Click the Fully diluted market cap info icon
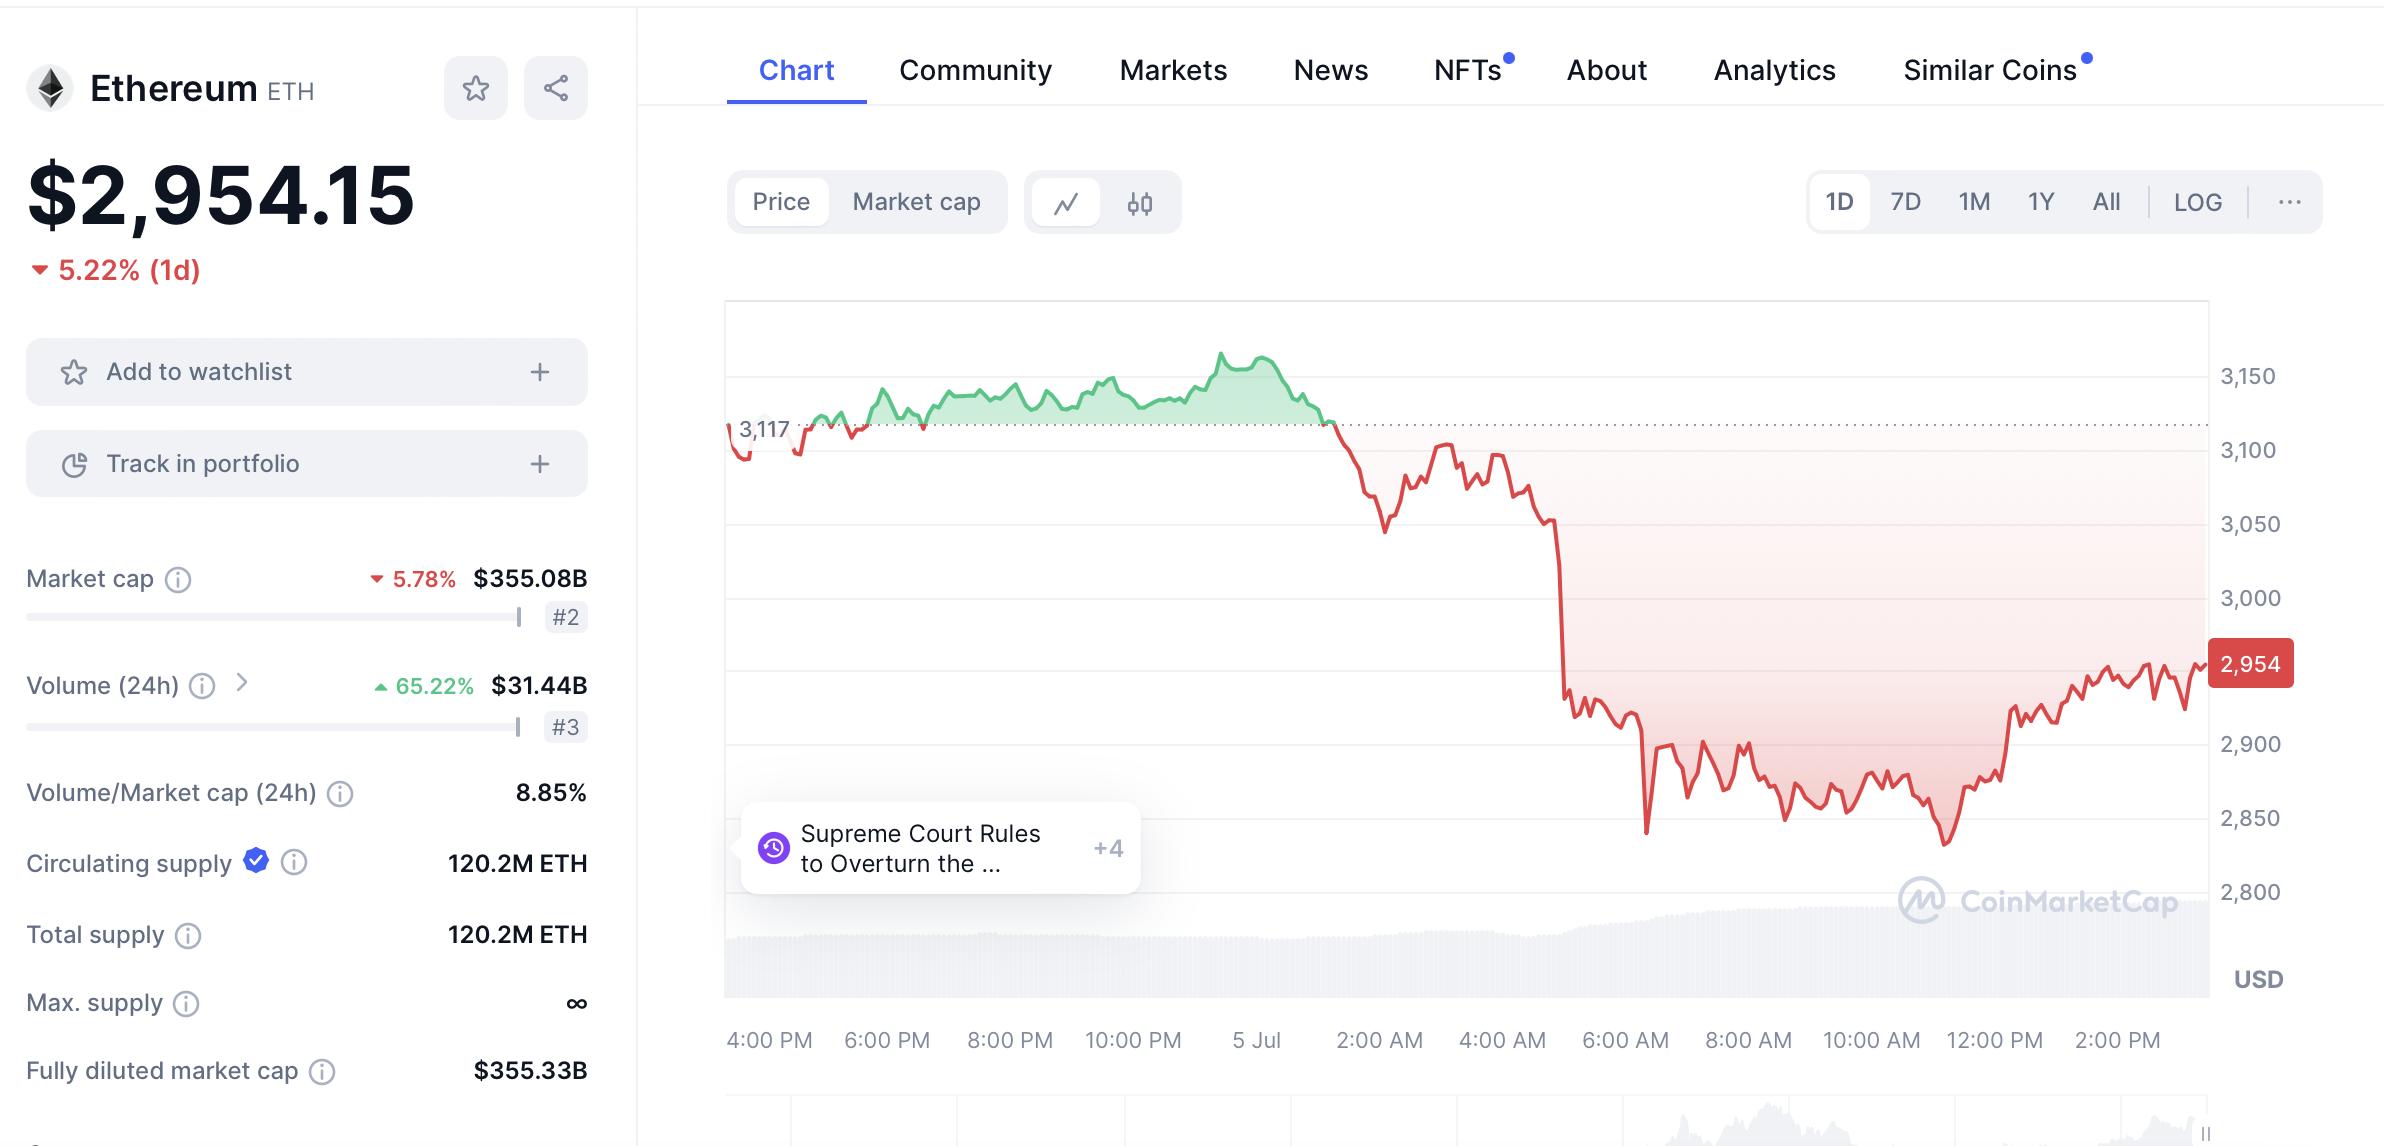 (x=322, y=1072)
